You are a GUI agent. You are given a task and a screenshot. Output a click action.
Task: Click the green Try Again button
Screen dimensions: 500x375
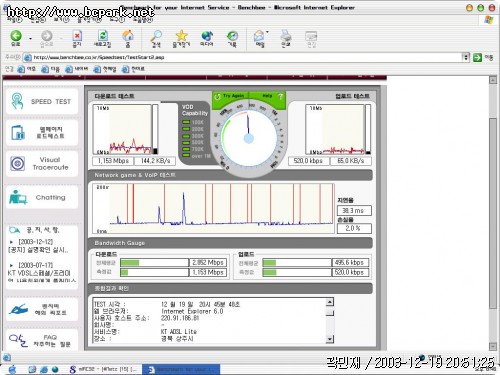tap(230, 96)
